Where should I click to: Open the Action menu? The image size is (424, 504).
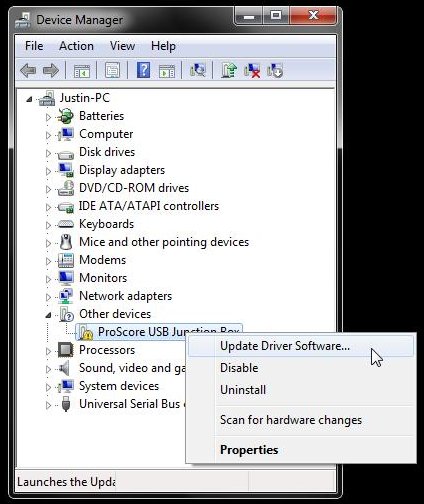pos(76,46)
